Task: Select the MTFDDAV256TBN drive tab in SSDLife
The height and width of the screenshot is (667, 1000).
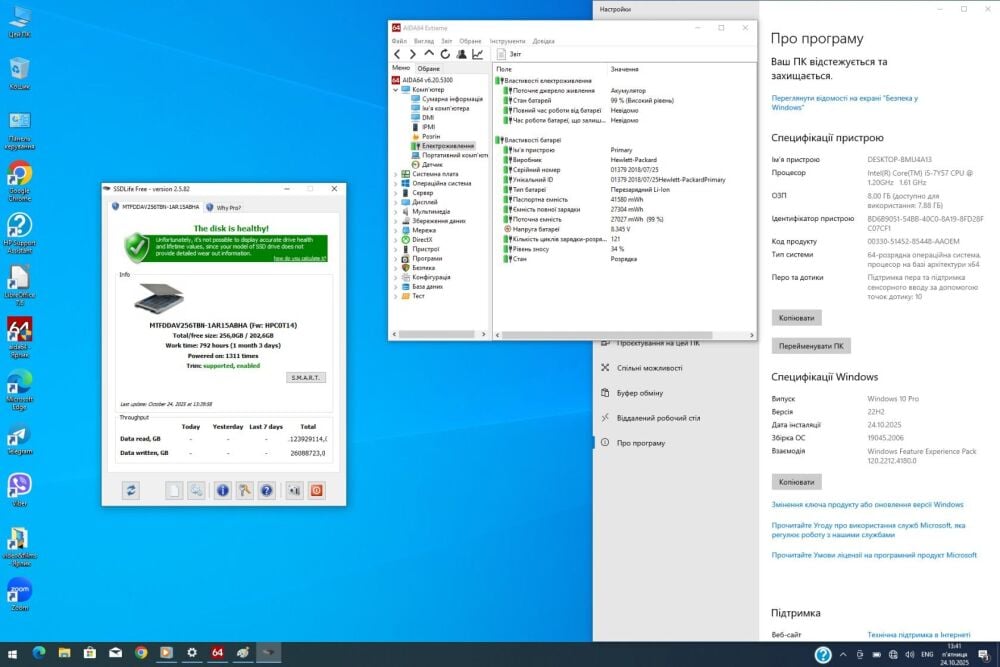Action: 156,207
